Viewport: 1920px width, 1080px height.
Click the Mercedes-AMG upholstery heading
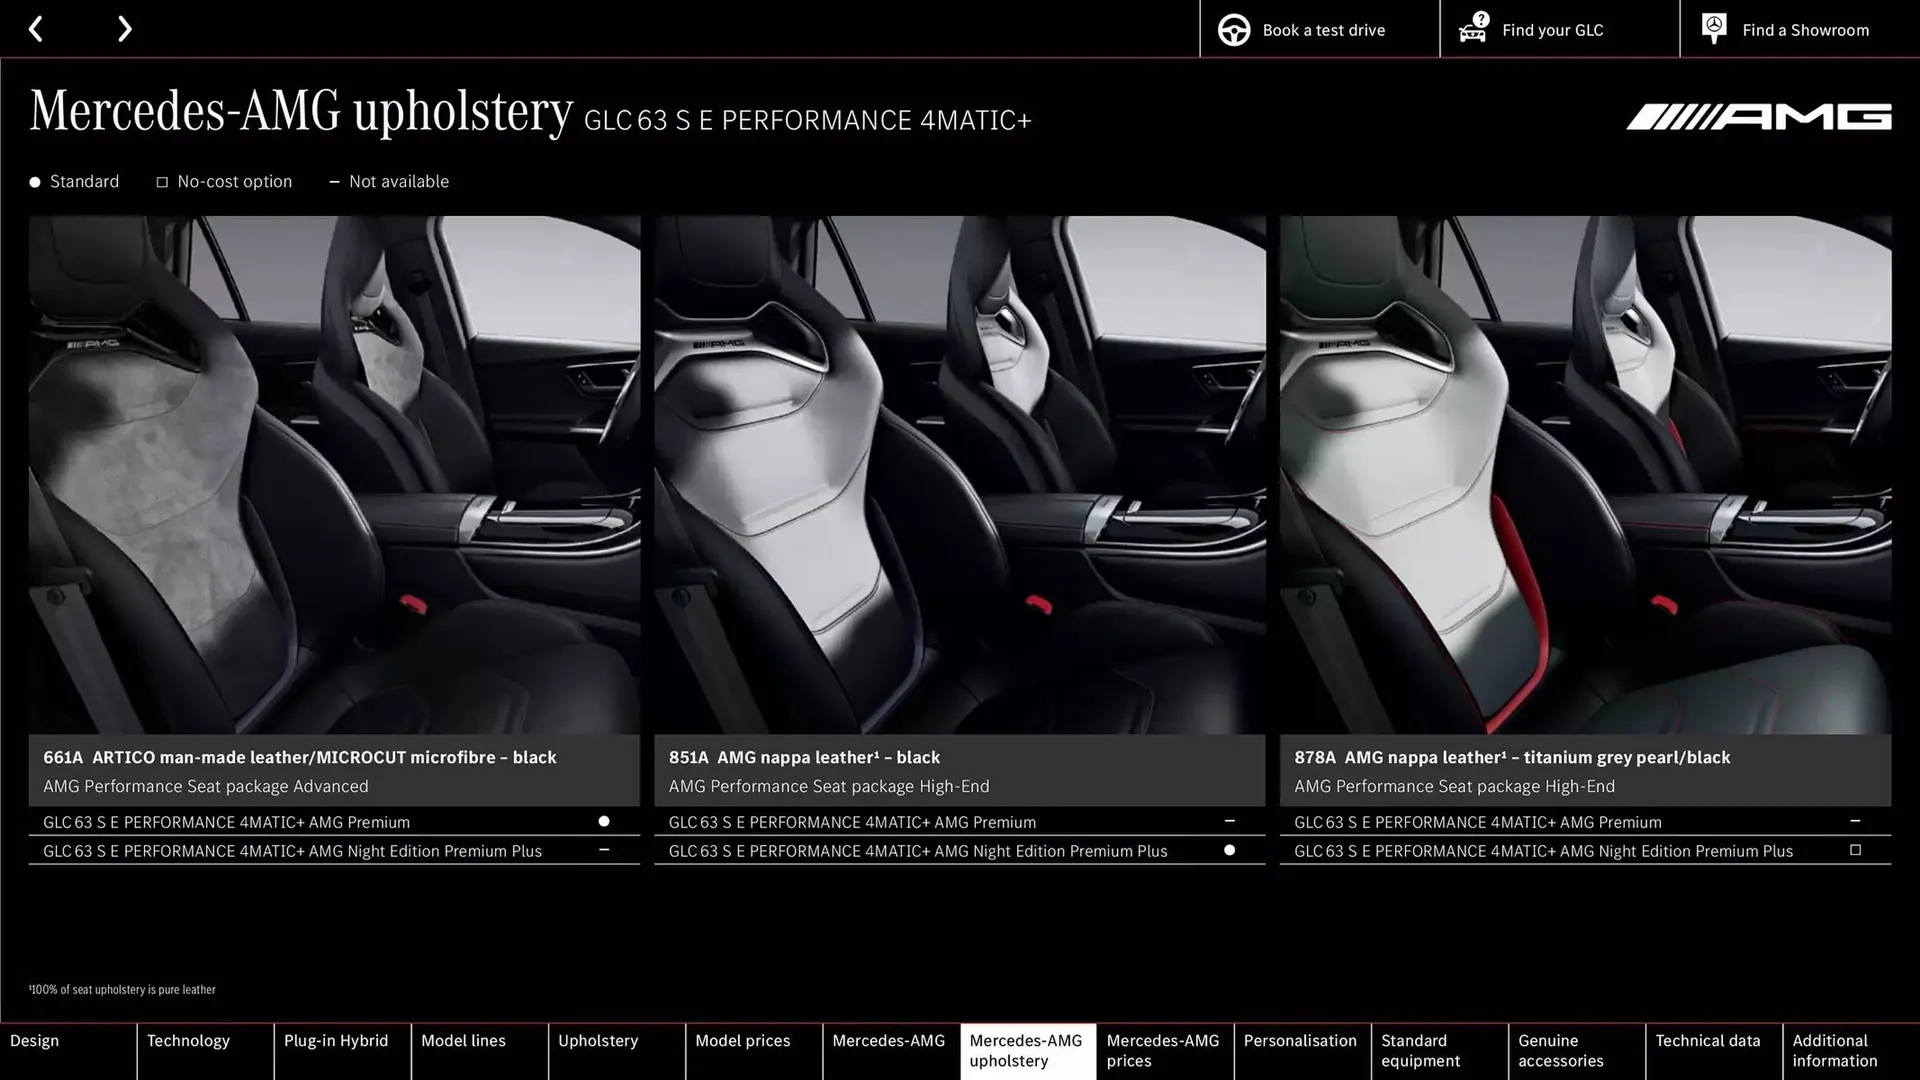click(x=301, y=110)
